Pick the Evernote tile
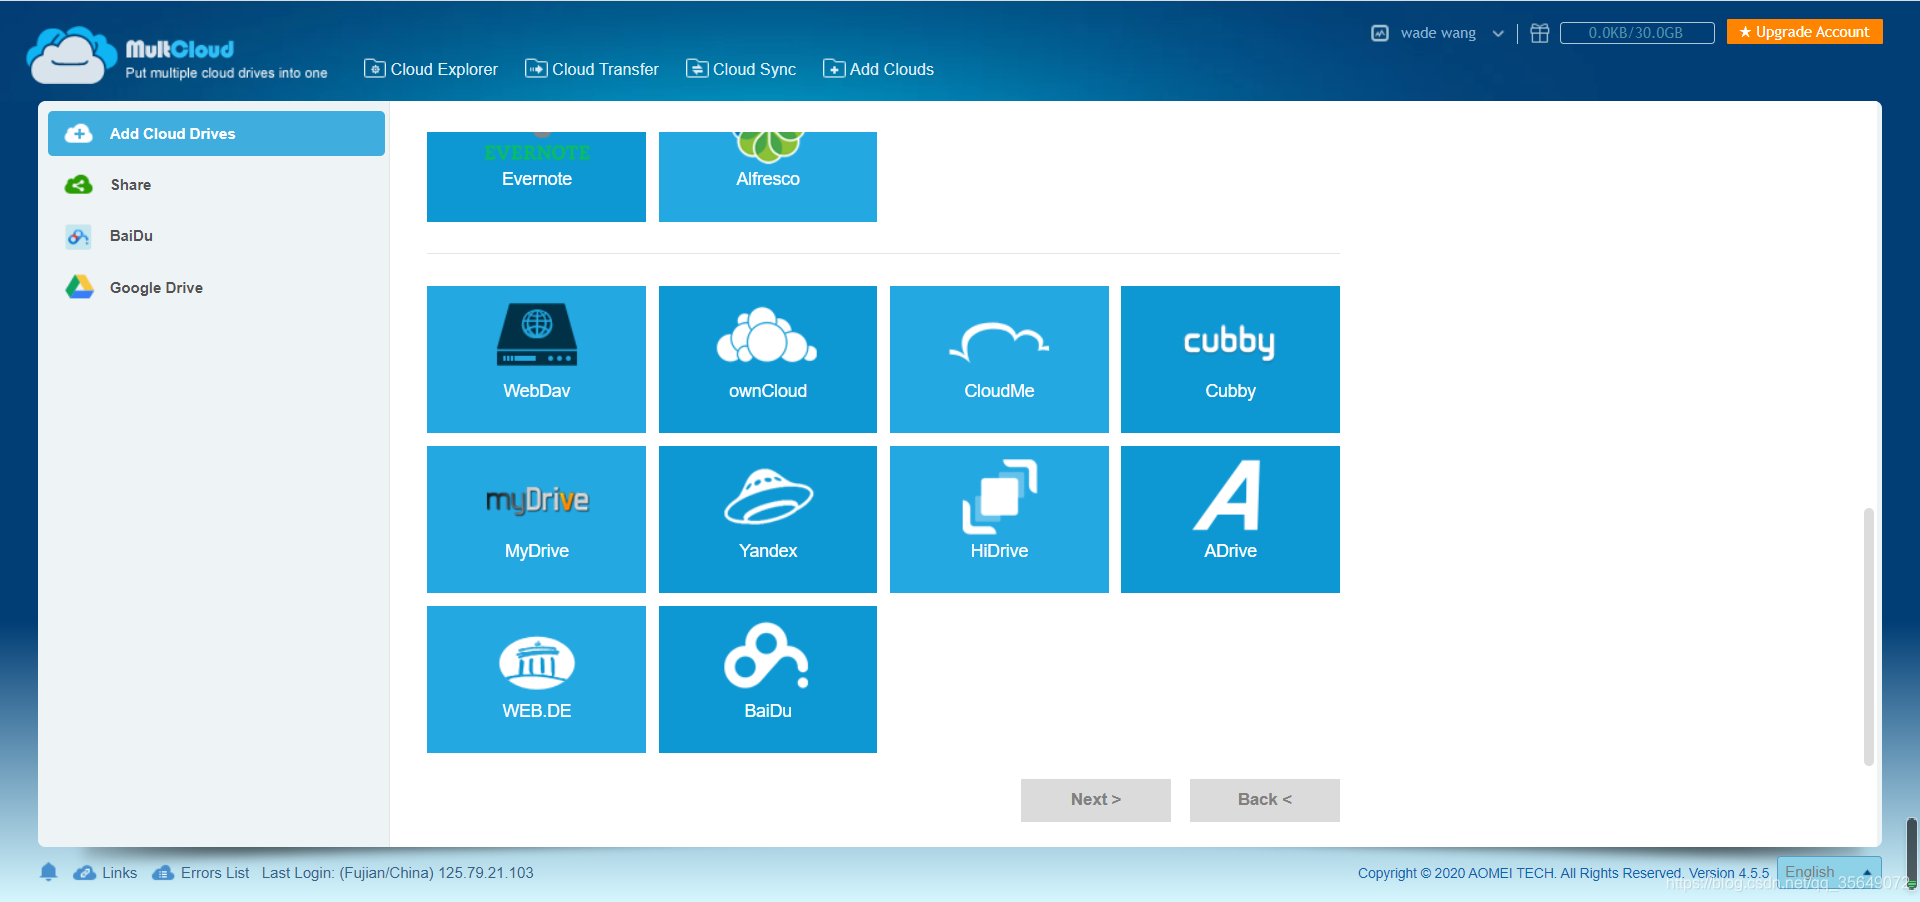This screenshot has width=1920, height=902. [536, 177]
